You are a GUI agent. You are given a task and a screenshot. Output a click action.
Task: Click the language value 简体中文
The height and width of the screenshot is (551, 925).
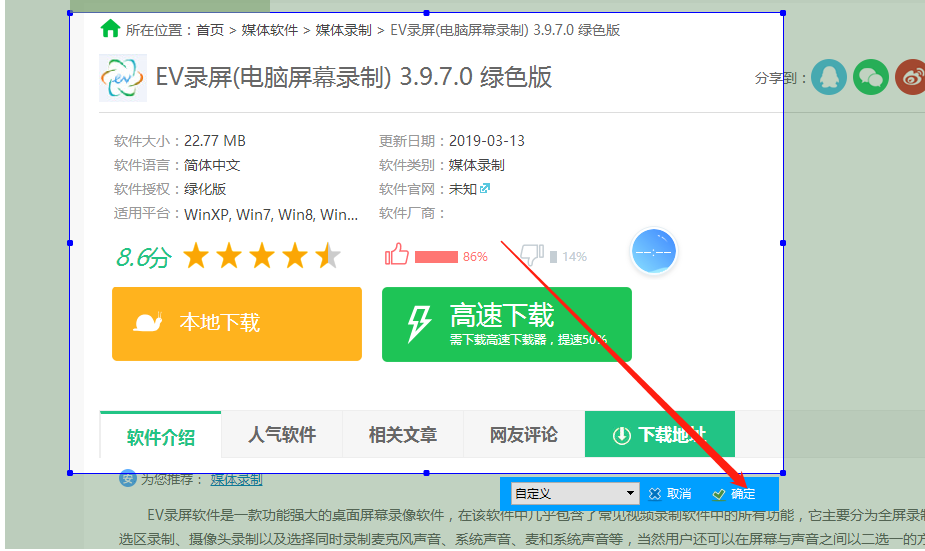(x=212, y=165)
